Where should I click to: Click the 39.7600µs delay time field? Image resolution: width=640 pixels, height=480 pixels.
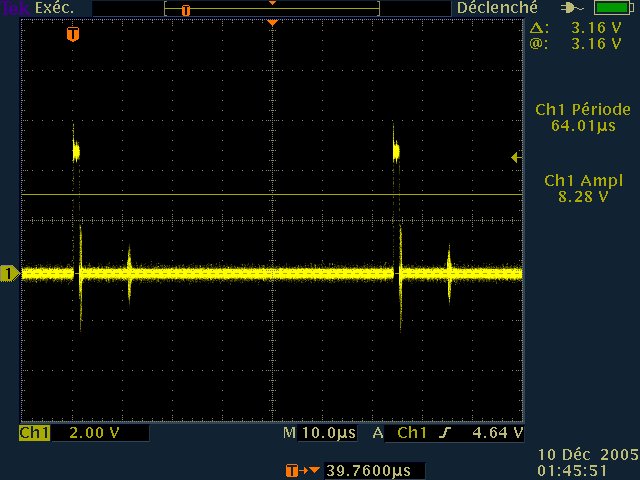[x=369, y=470]
